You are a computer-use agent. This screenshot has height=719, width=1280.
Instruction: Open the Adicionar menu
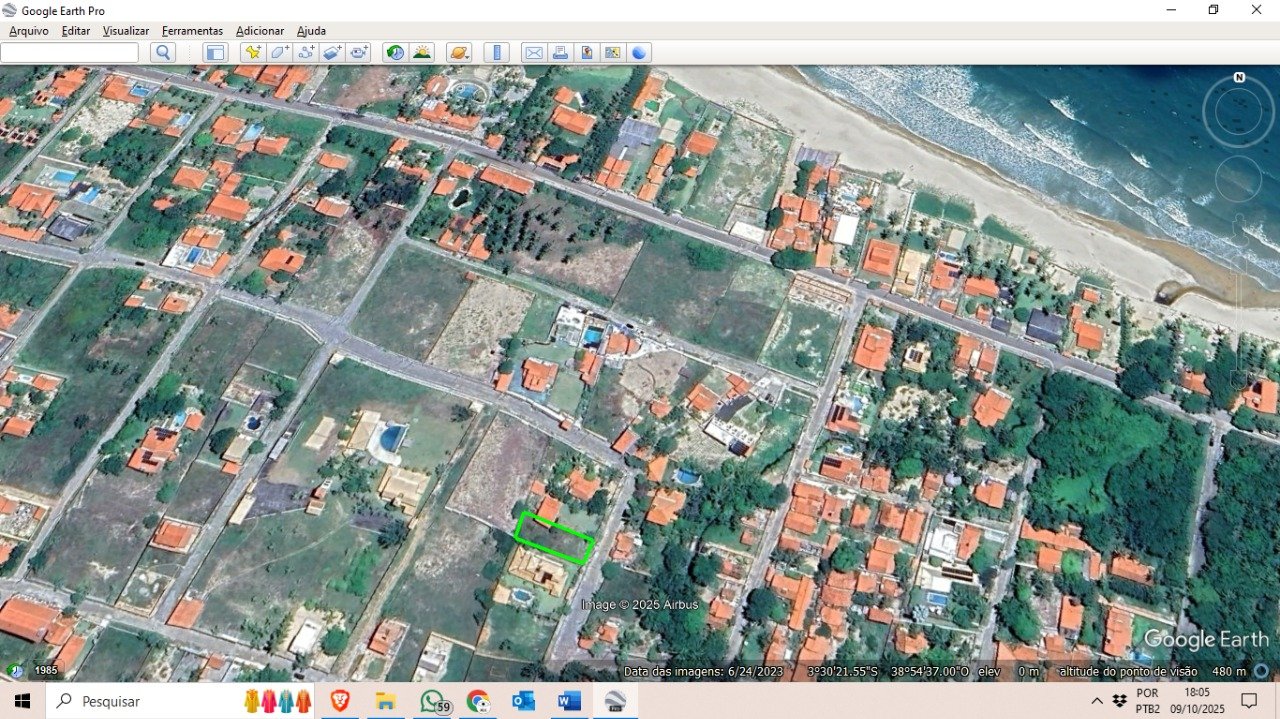click(x=260, y=31)
